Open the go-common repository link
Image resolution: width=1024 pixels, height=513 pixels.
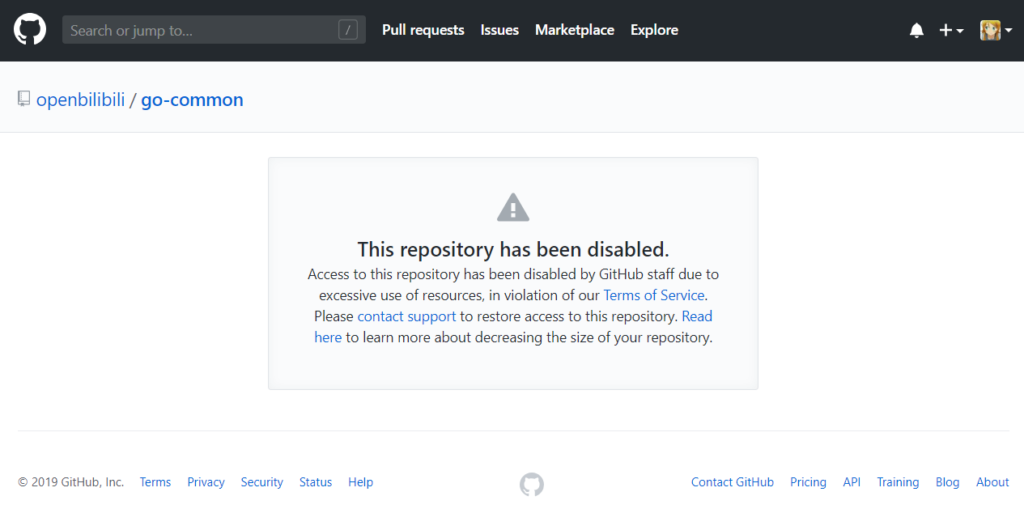[192, 100]
